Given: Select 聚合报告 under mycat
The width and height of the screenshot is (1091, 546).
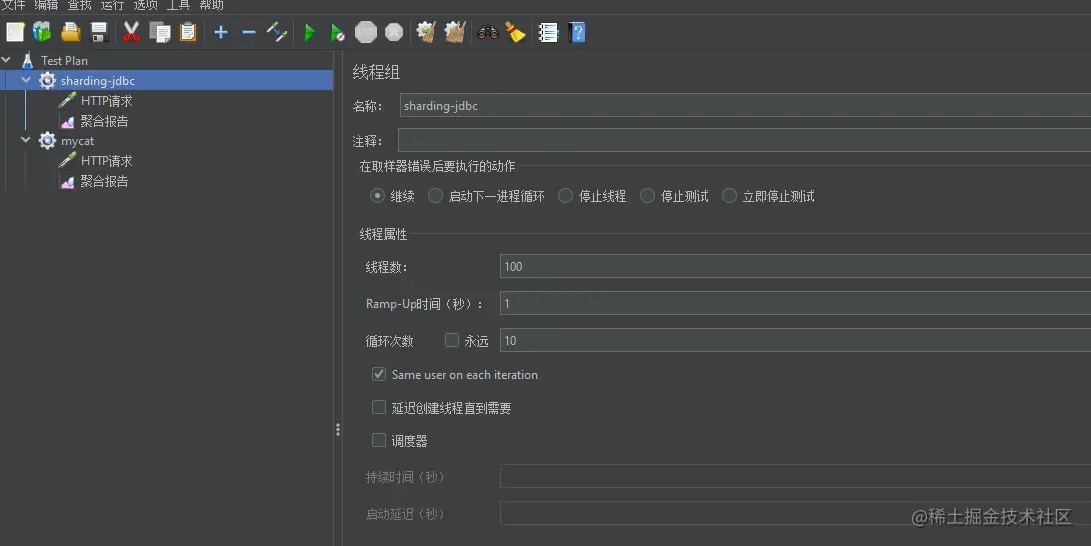Looking at the screenshot, I should pos(104,181).
